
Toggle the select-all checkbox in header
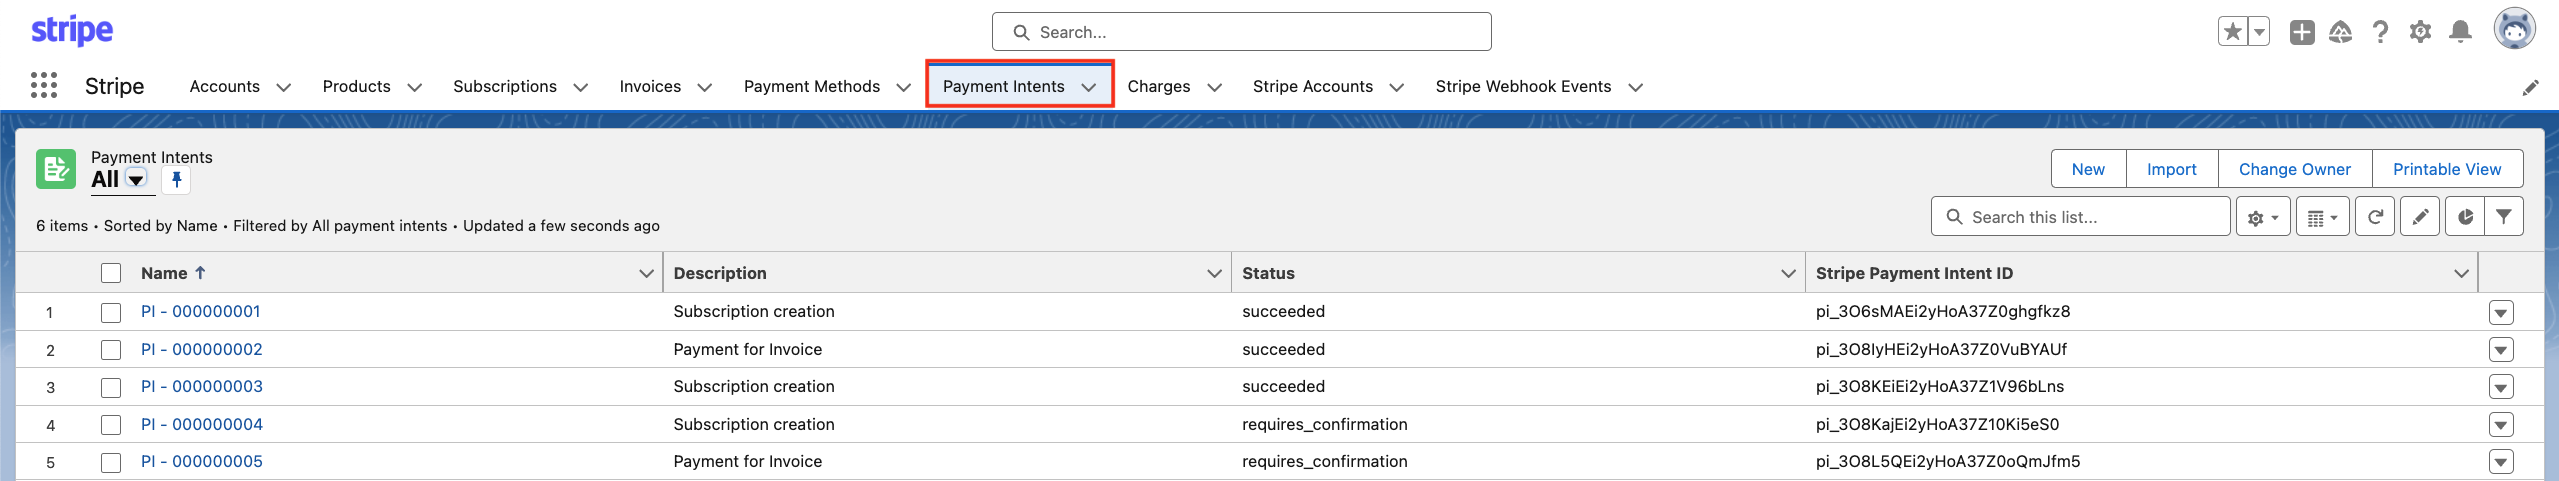tap(111, 273)
